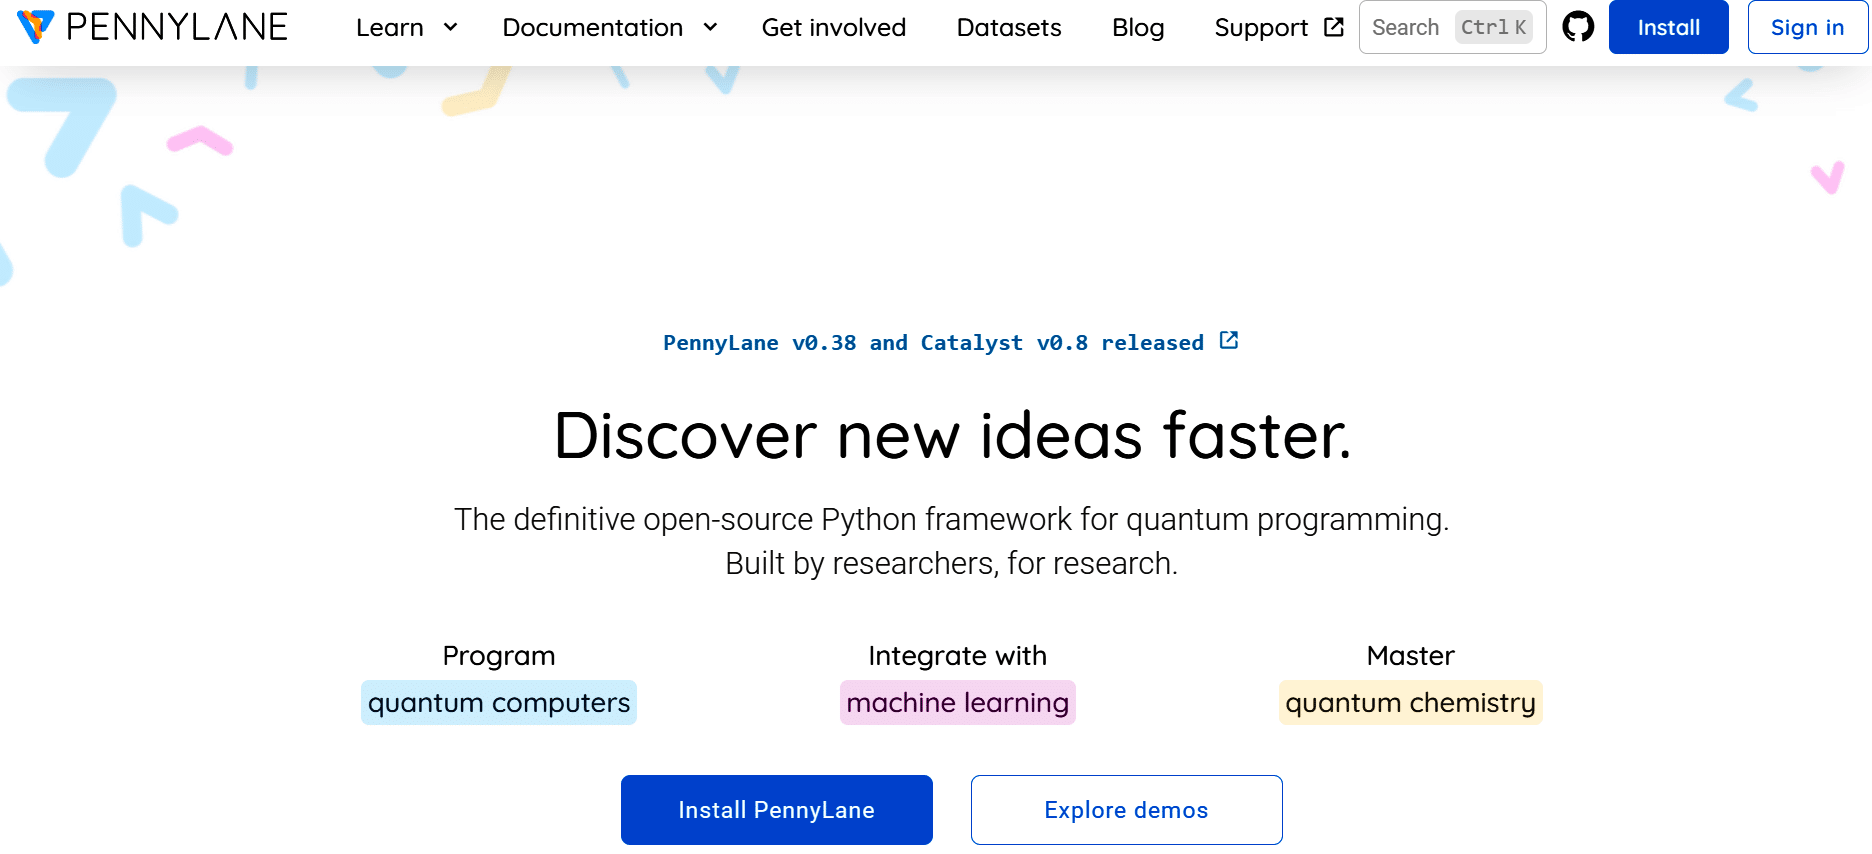
Task: Select the quantum computers highlighted tag
Action: [499, 703]
